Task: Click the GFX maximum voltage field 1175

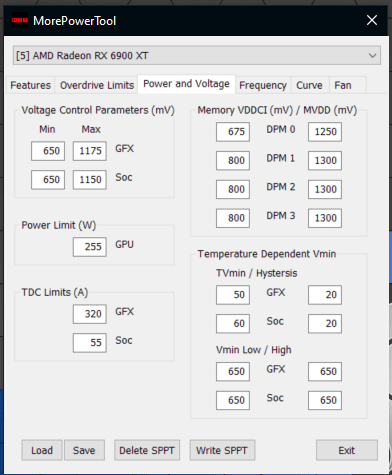Action: [90, 151]
